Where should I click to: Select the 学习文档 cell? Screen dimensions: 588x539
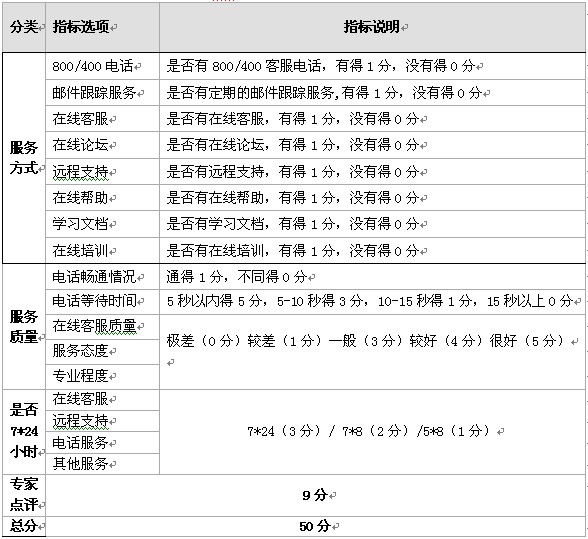102,224
